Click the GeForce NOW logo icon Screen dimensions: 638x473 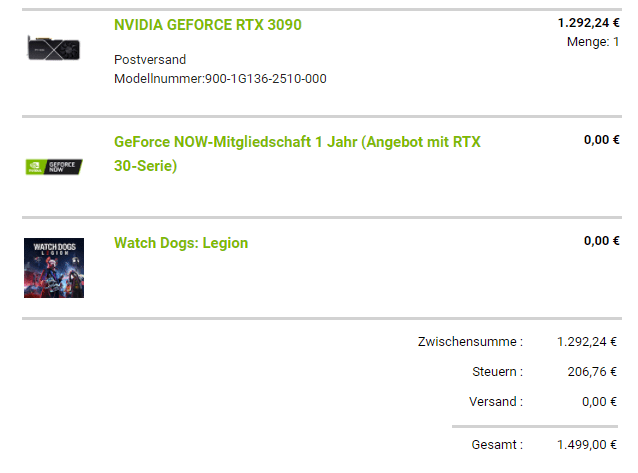click(x=54, y=166)
